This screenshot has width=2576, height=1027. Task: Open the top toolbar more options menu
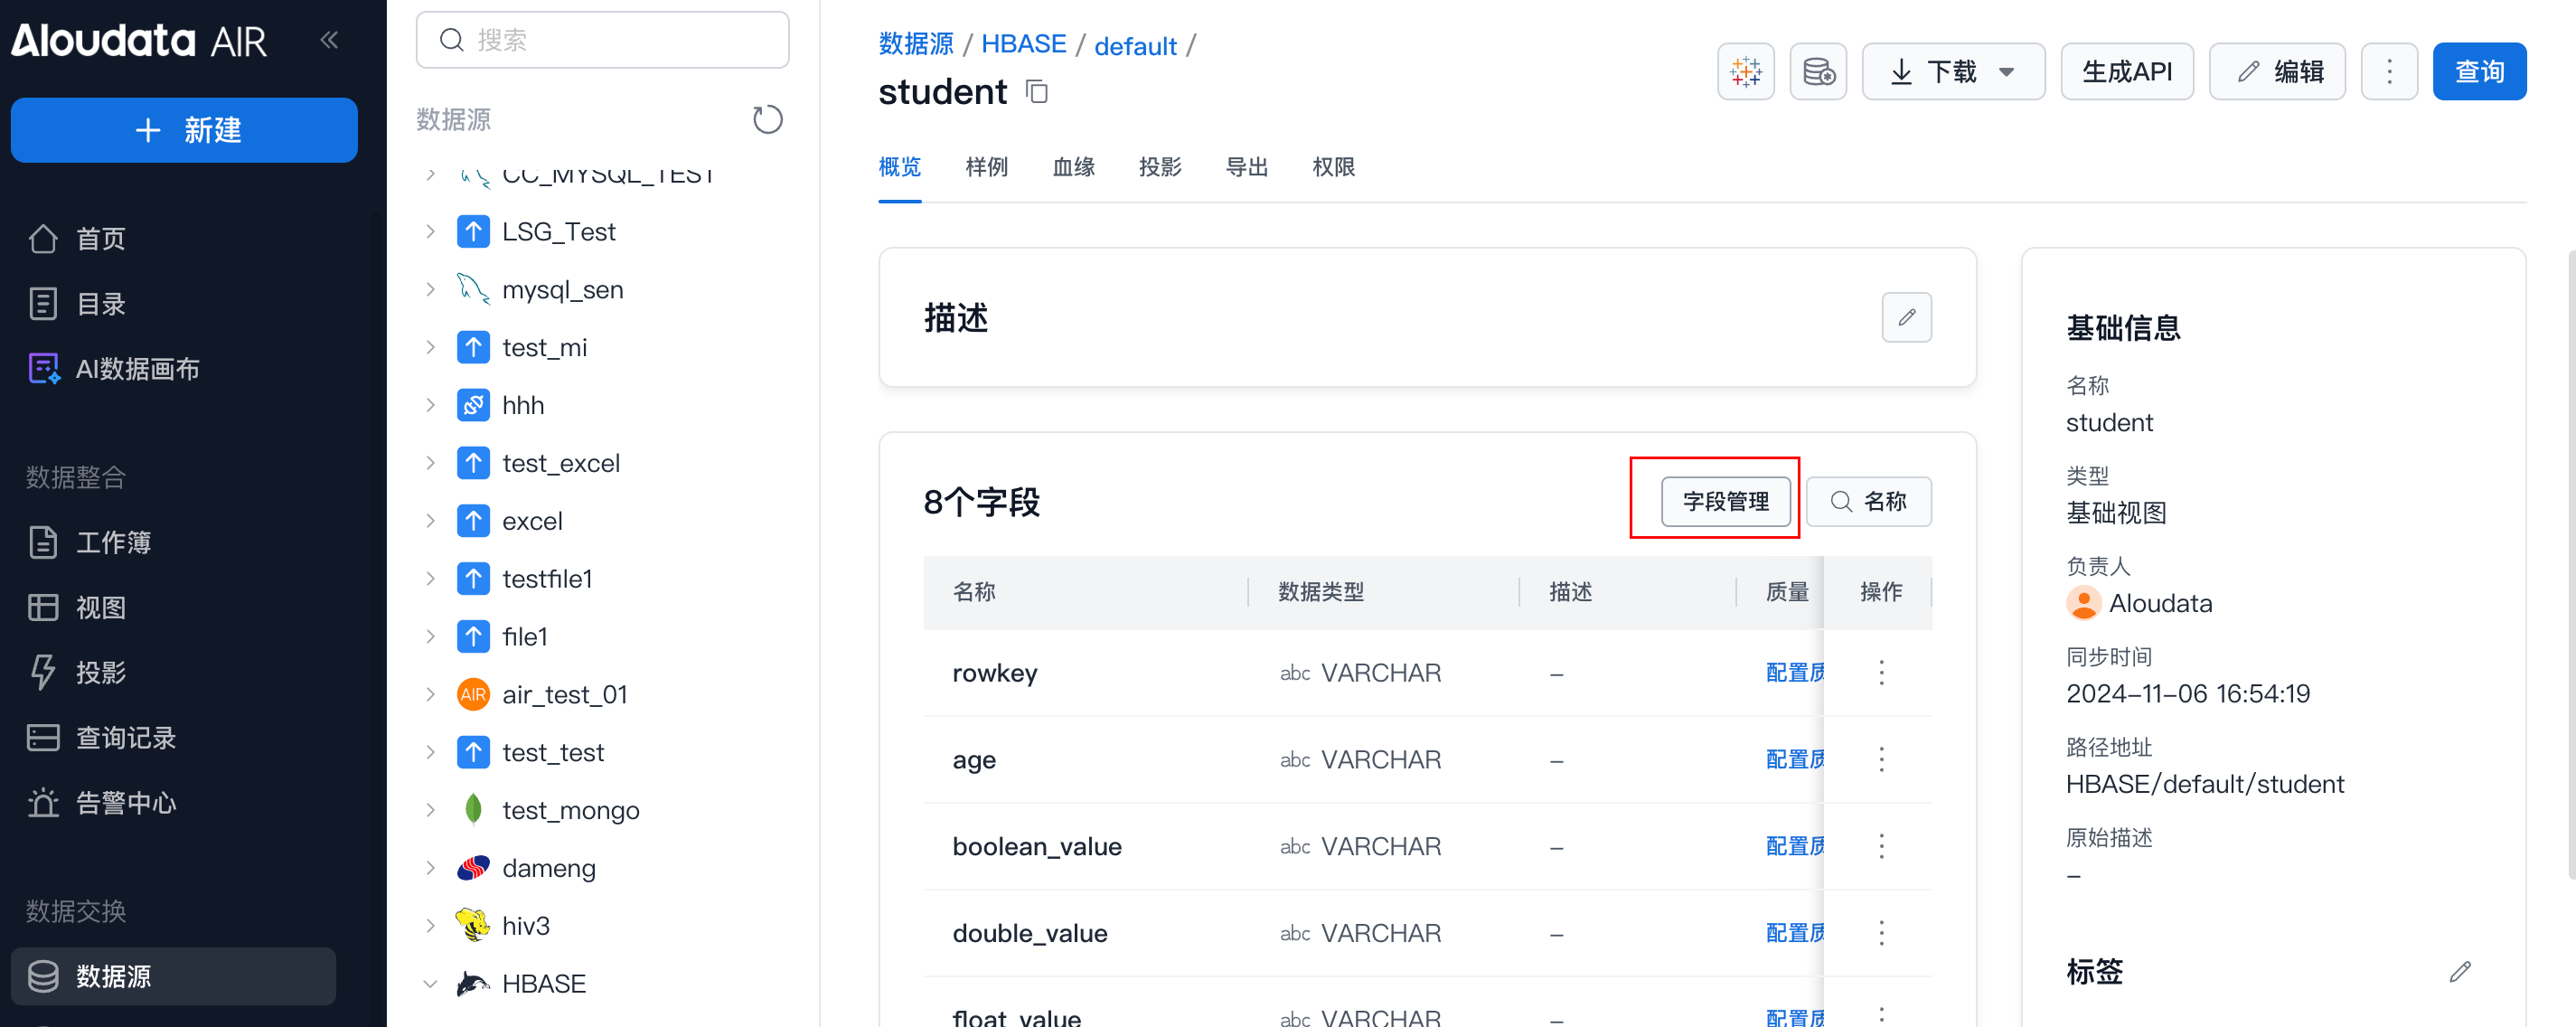[2388, 72]
